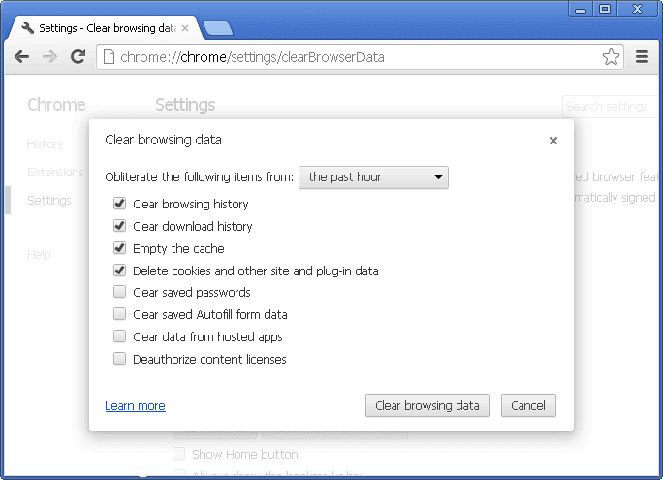This screenshot has width=663, height=480.
Task: Click the browser forward arrow
Action: click(50, 57)
